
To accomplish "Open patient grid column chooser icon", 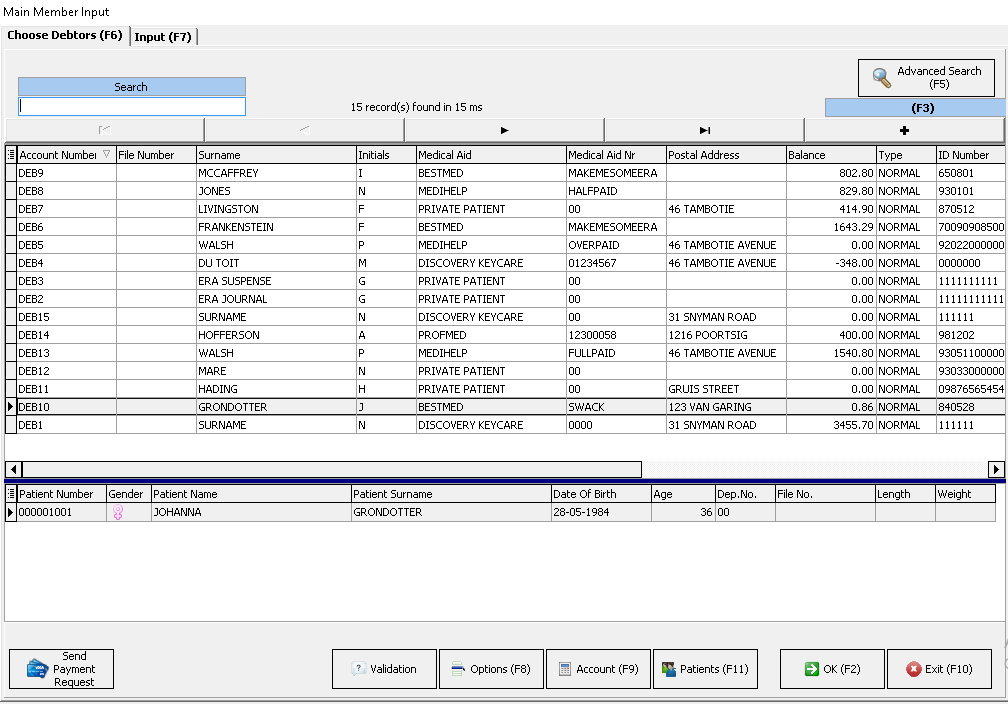I will tap(11, 494).
